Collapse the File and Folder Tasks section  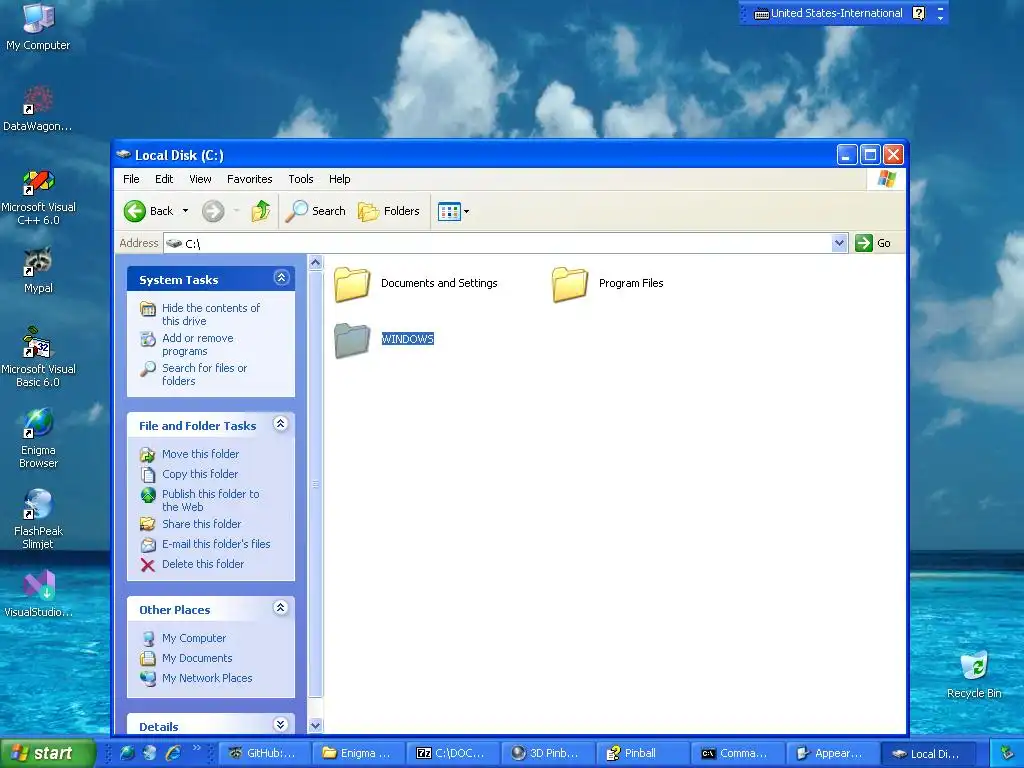coord(281,424)
